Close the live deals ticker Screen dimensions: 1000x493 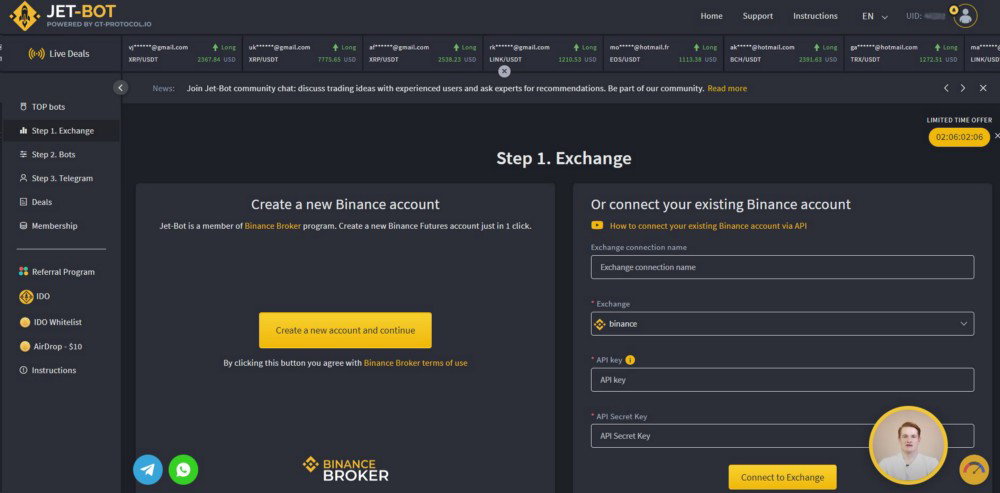click(504, 71)
